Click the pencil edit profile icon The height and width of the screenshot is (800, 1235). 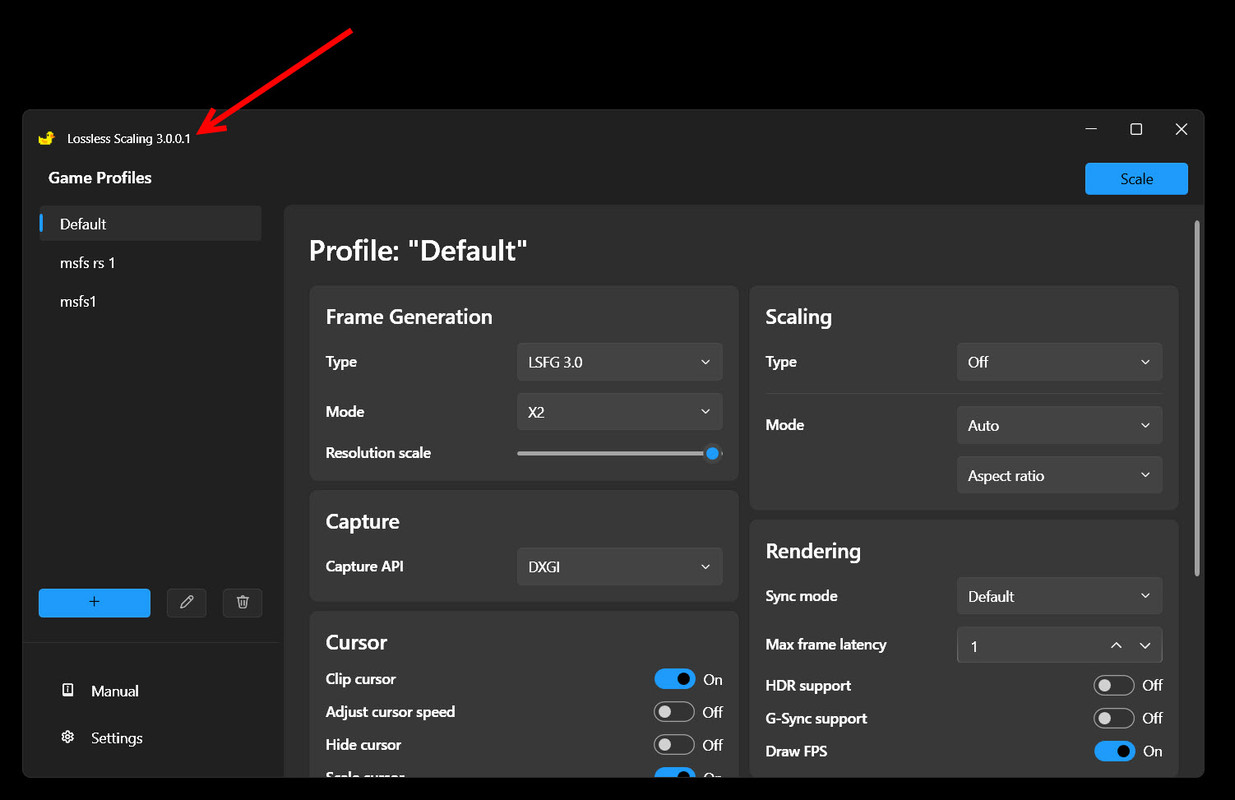(x=186, y=602)
